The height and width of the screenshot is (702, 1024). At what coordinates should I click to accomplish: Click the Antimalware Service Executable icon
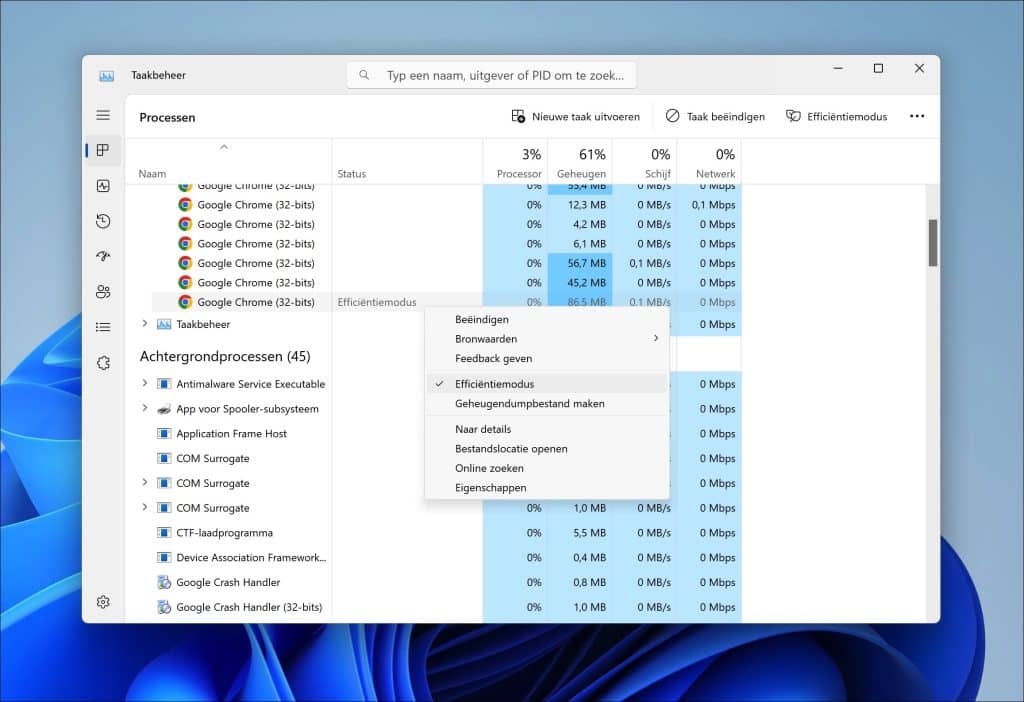click(164, 384)
